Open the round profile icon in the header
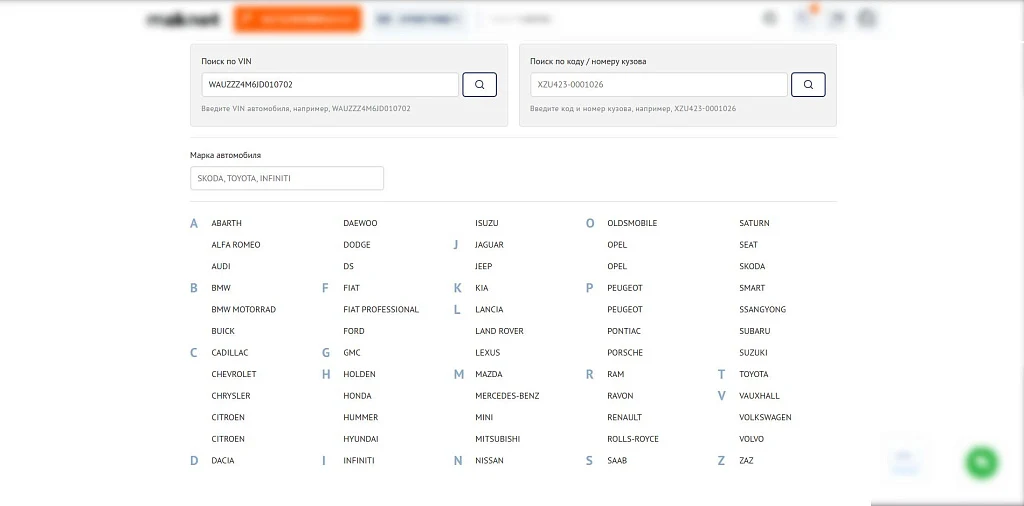The image size is (1024, 506). tap(867, 18)
